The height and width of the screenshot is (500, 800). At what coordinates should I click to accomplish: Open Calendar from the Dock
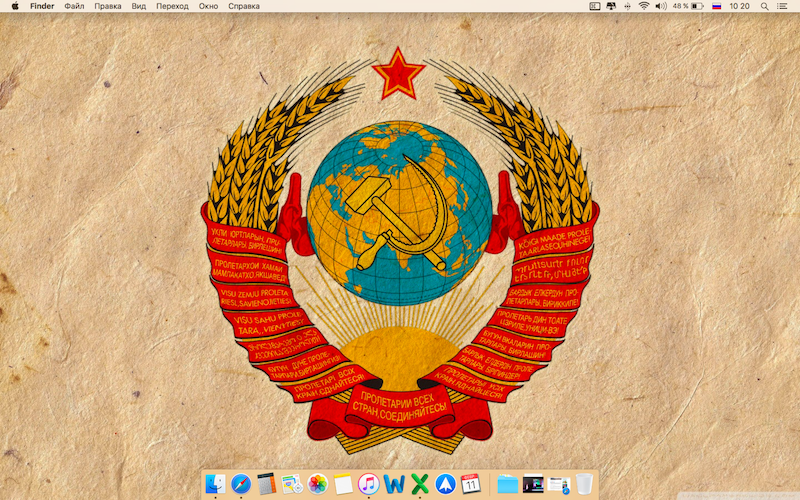coord(470,483)
